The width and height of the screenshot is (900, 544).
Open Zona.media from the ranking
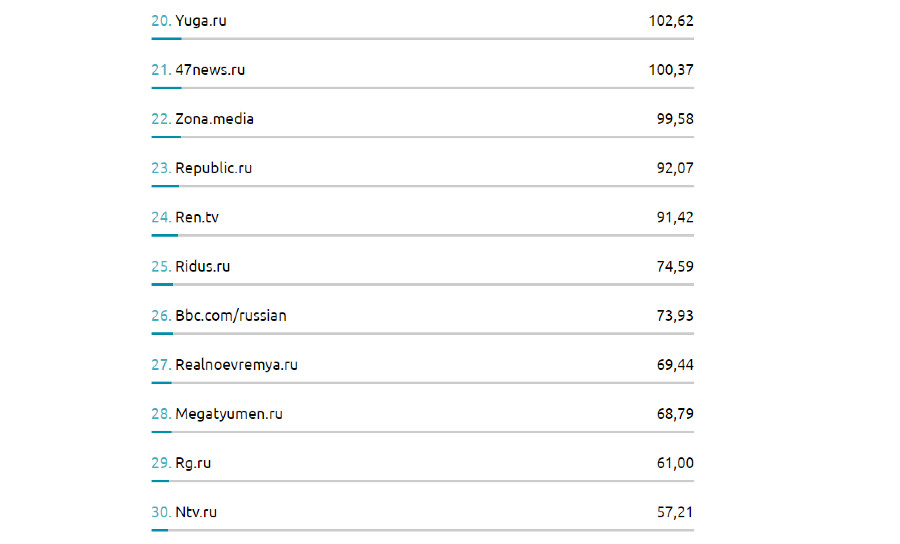point(214,119)
